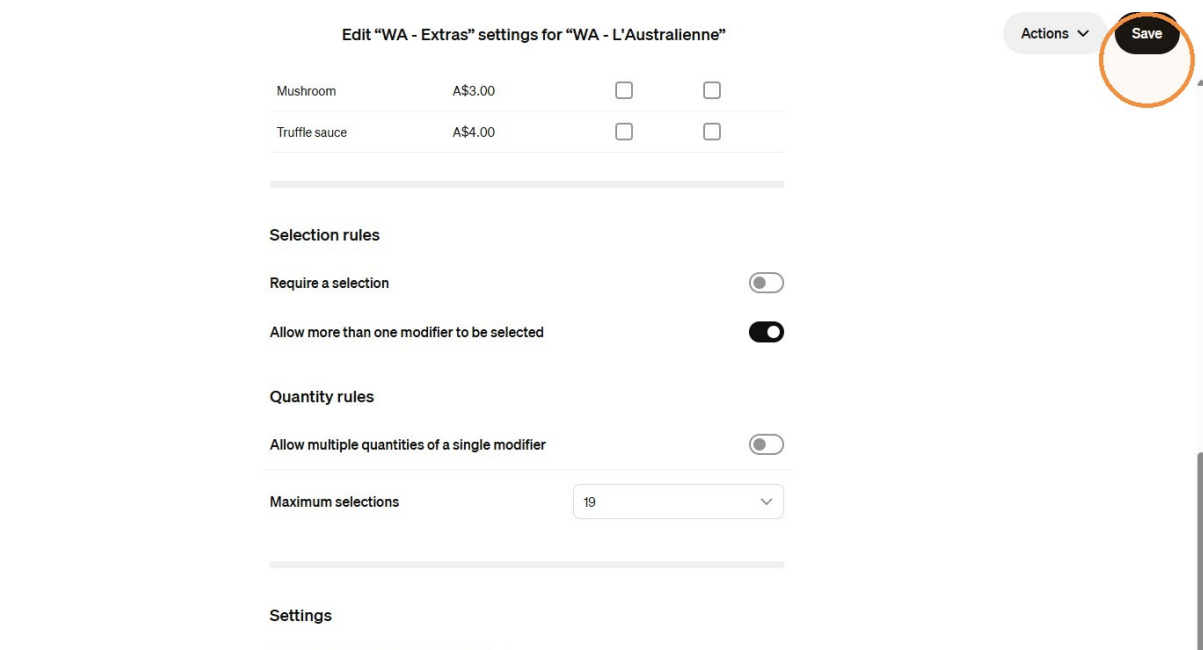Image resolution: width=1203 pixels, height=650 pixels.
Task: Click the Mushroom modifier row name
Action: tap(306, 91)
